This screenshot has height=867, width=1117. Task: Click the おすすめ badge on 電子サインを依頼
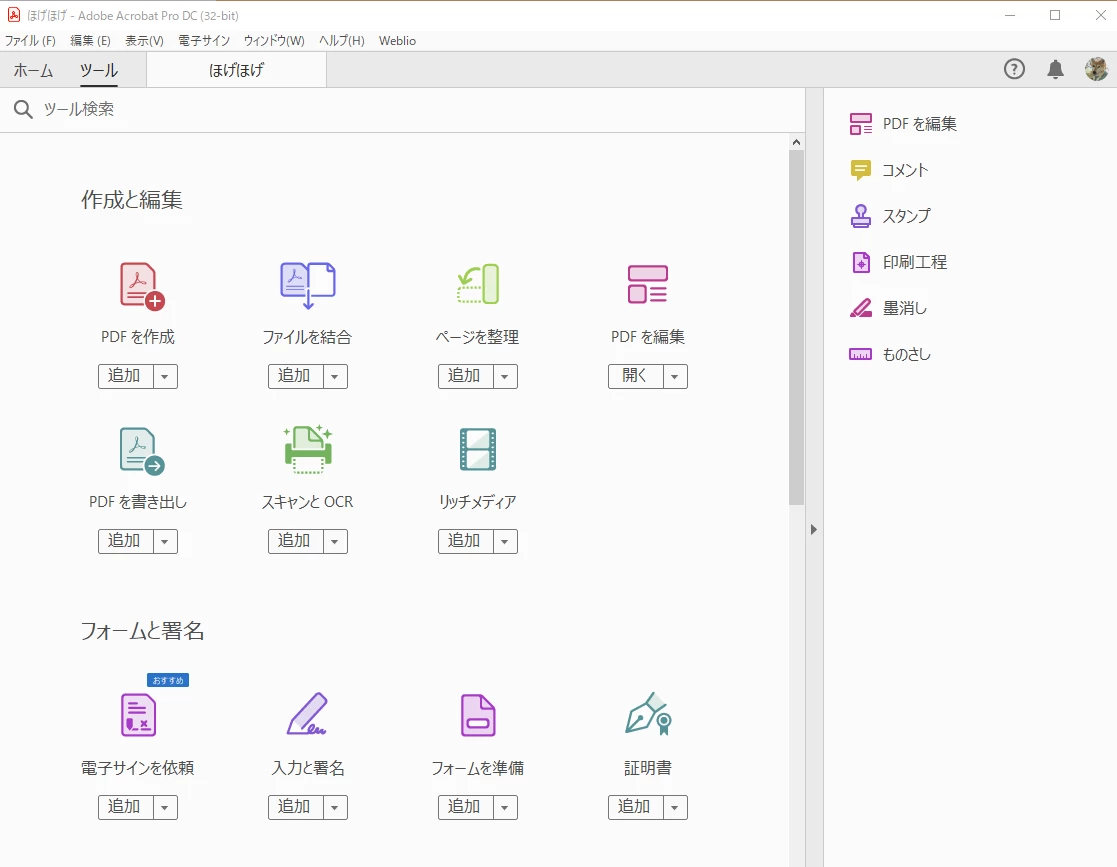[168, 680]
